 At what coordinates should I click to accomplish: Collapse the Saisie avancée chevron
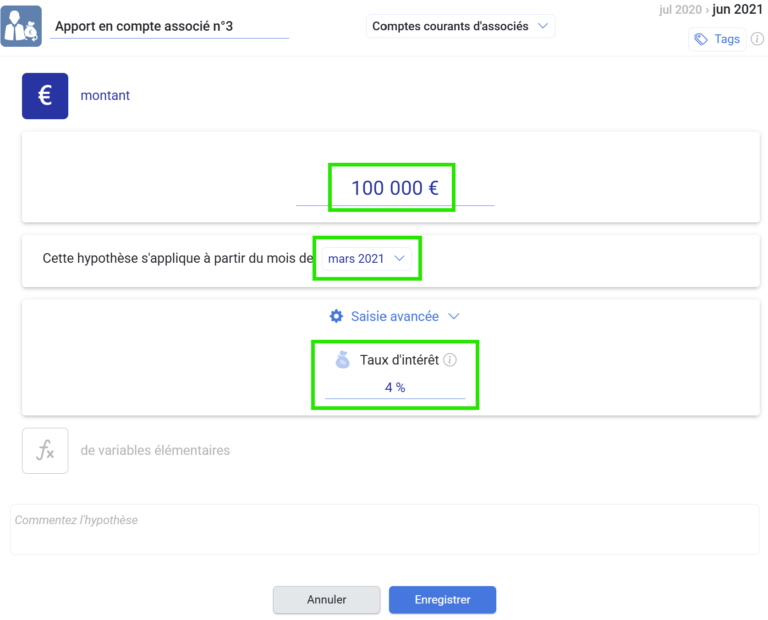[x=453, y=316]
